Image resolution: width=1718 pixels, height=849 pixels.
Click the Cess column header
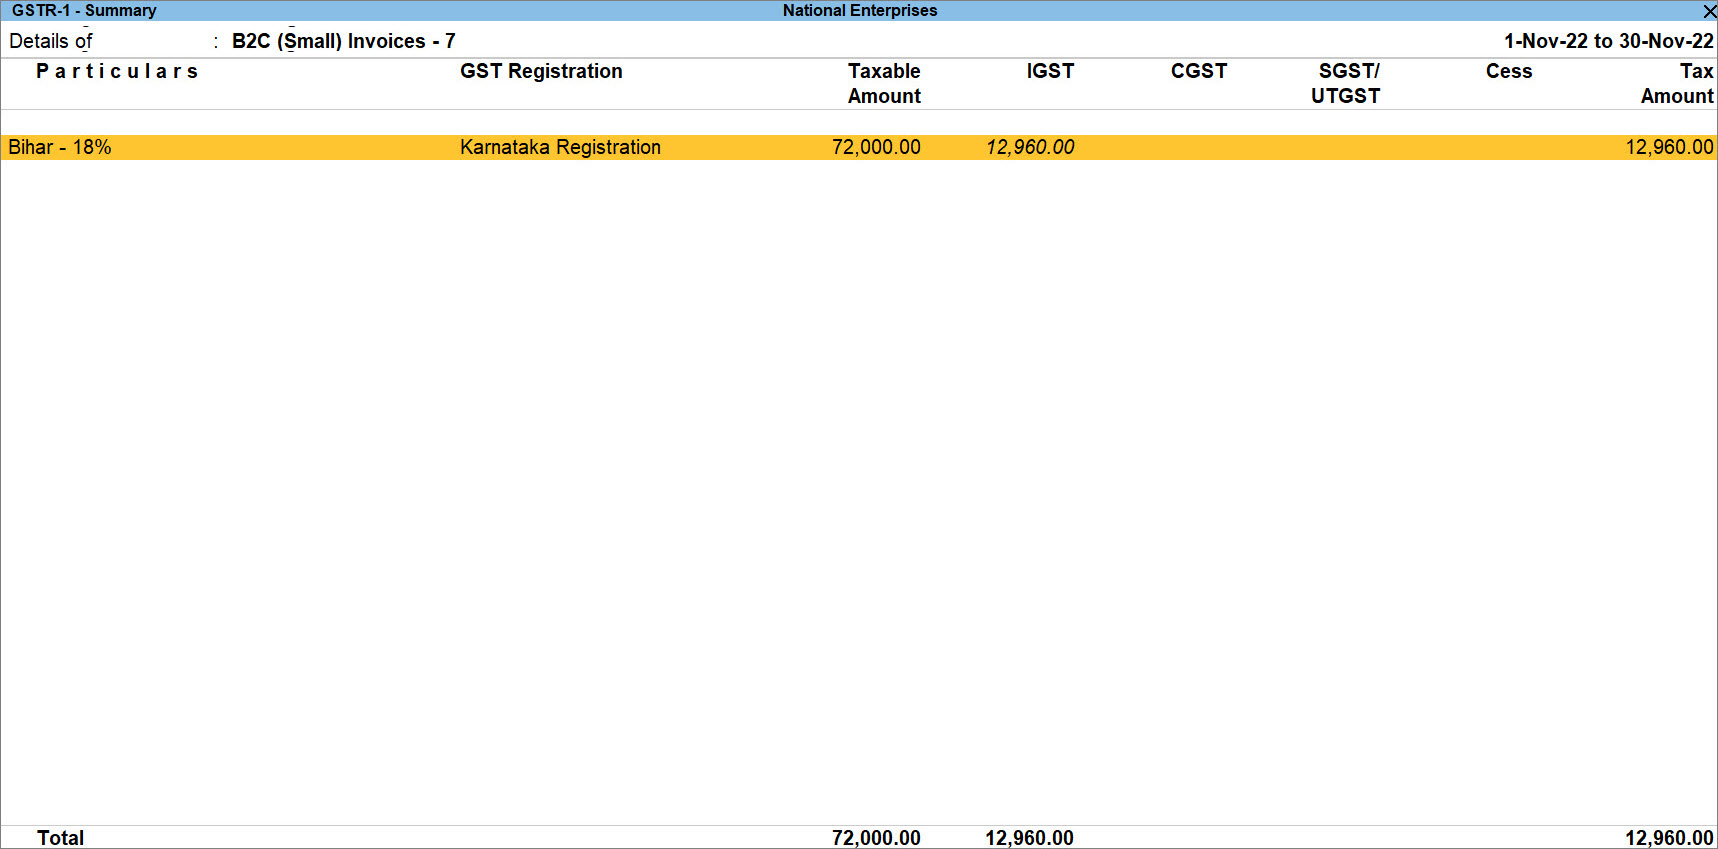pos(1509,71)
